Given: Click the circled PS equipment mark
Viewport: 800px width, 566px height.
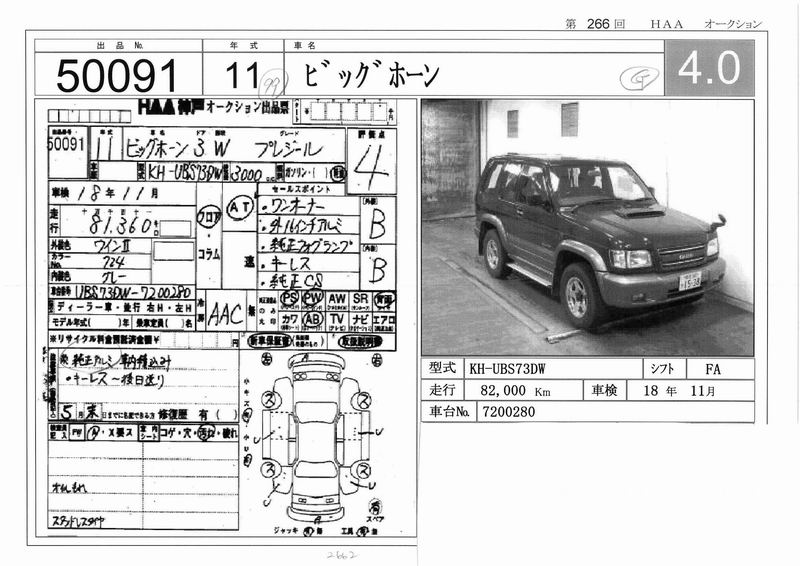Looking at the screenshot, I should (289, 298).
